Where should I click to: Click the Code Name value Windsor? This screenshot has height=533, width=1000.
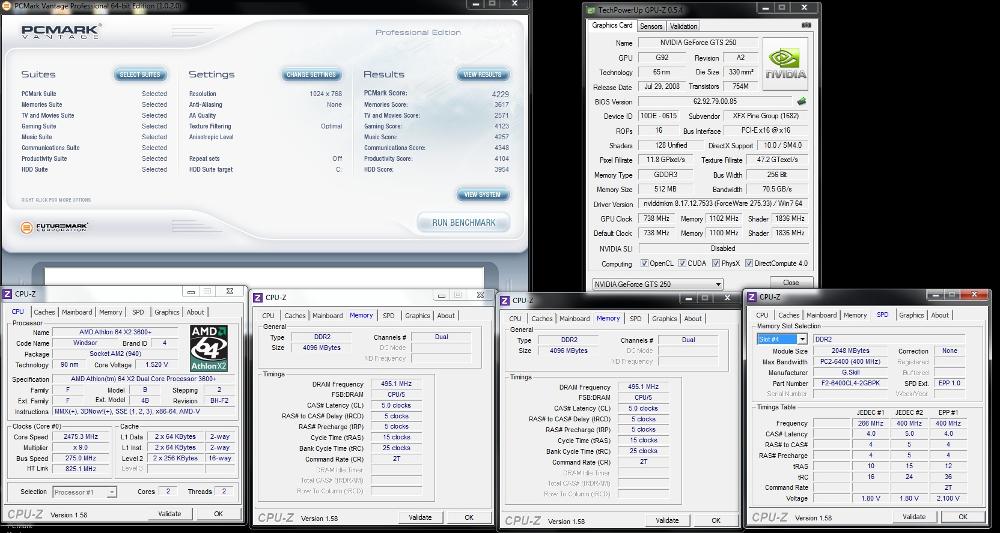tap(84, 343)
